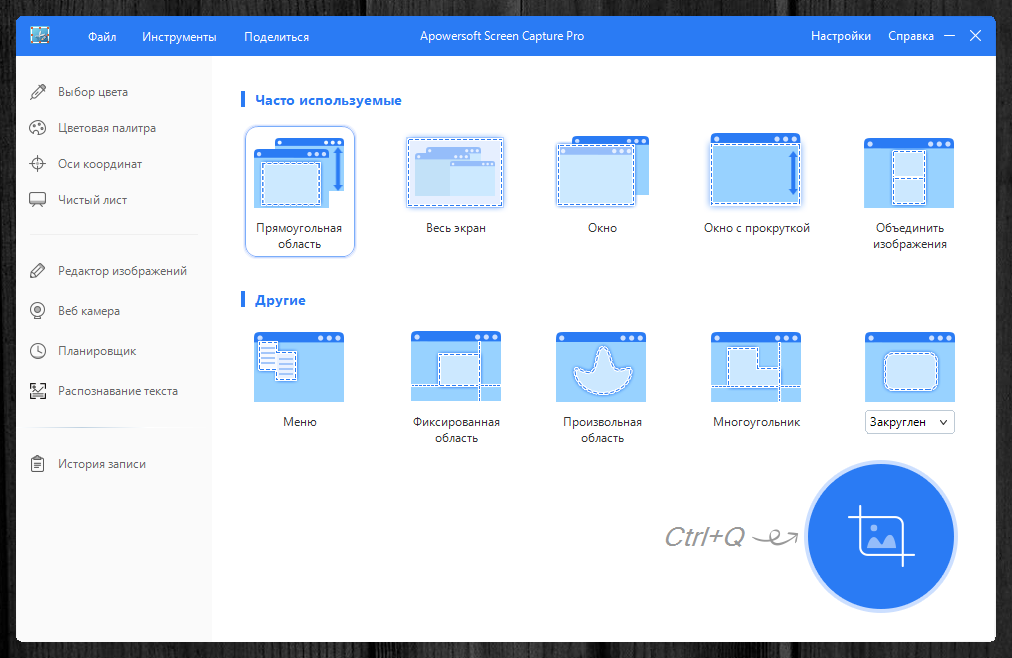This screenshot has width=1012, height=658.
Task: Minimize the Screen Capture Pro window
Action: [949, 36]
